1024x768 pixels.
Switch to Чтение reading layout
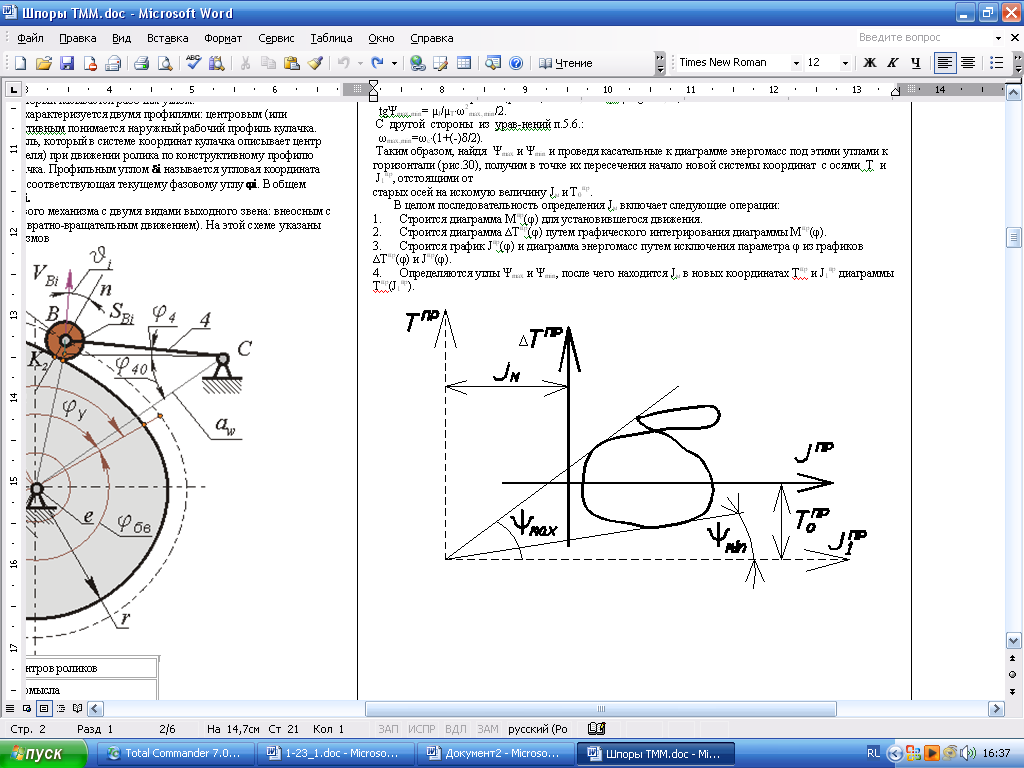pyautogui.click(x=566, y=63)
